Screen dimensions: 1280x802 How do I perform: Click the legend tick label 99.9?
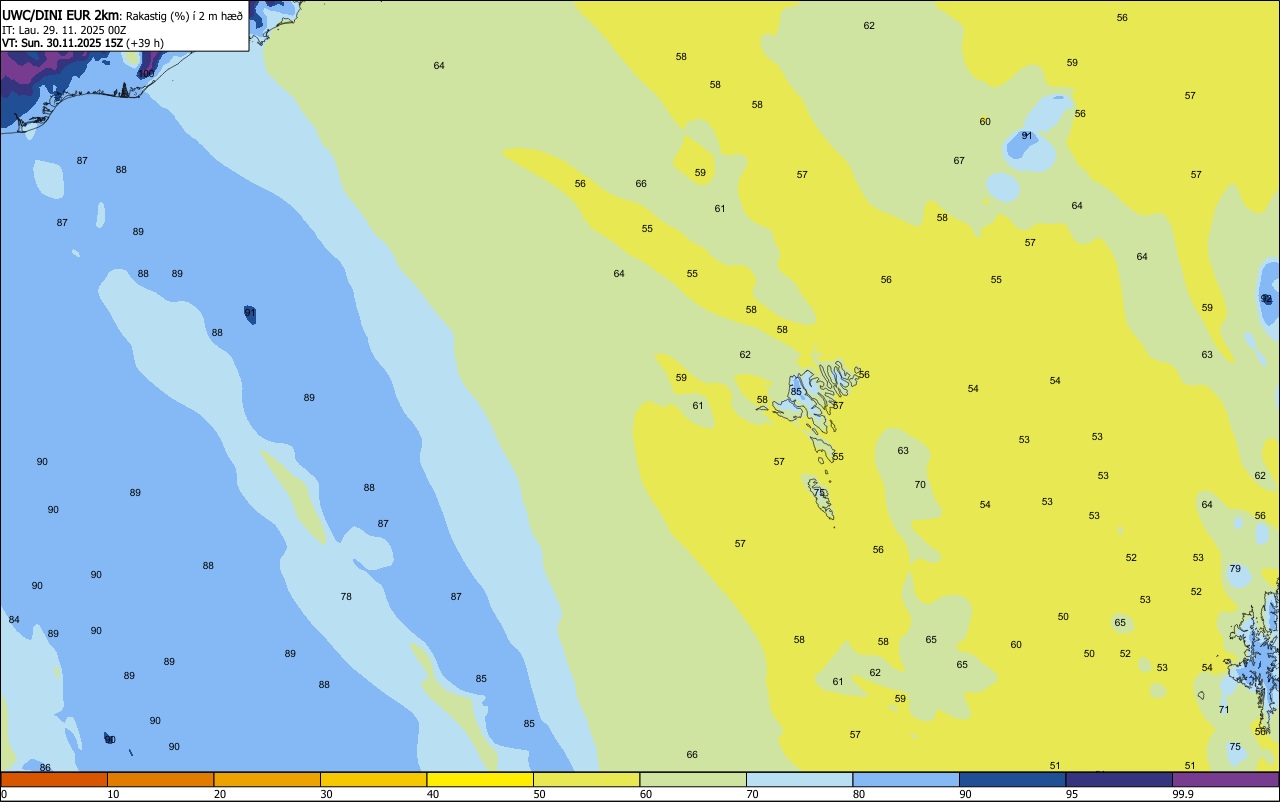[1182, 794]
